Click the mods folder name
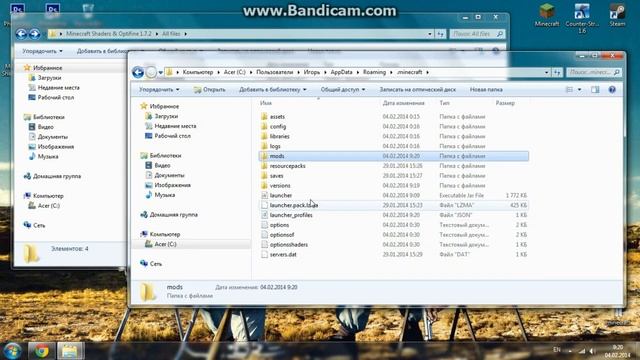 point(277,156)
